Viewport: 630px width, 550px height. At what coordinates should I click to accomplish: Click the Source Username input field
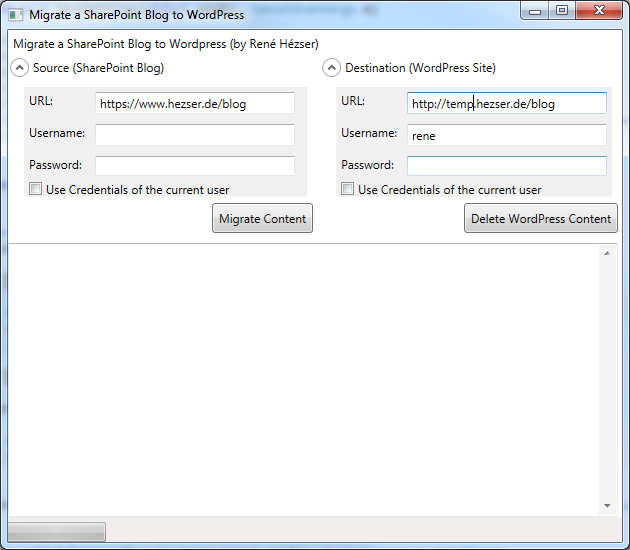click(195, 135)
